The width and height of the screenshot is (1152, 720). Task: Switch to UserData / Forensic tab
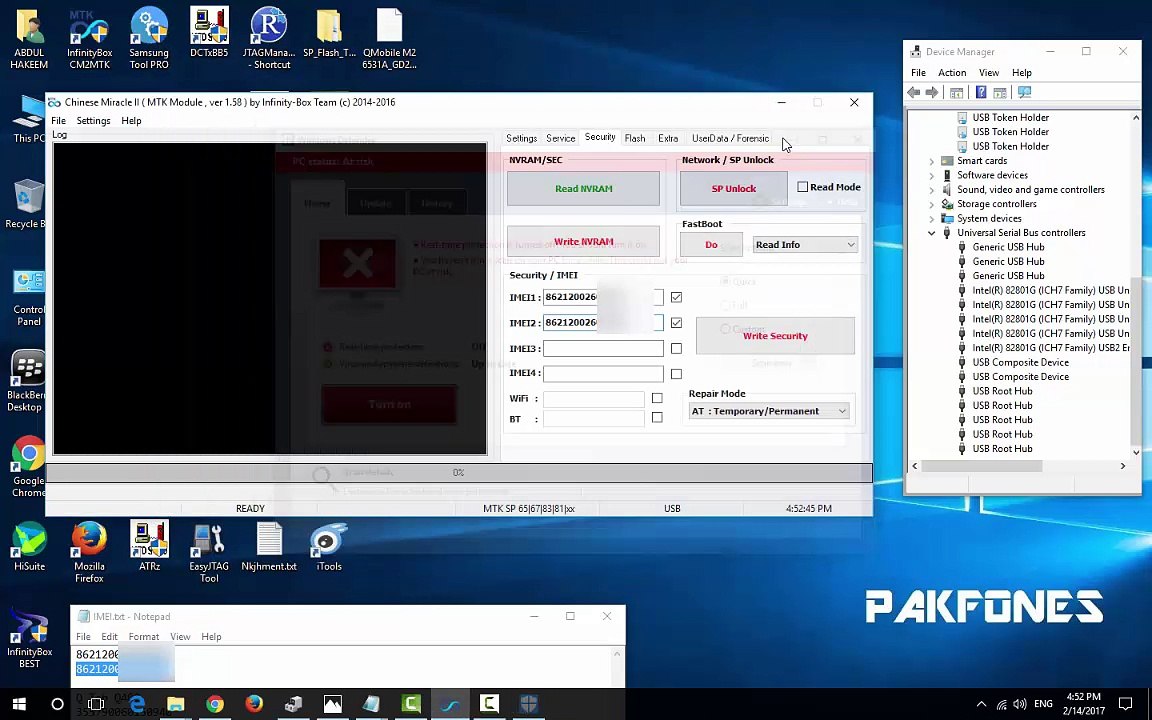(730, 138)
